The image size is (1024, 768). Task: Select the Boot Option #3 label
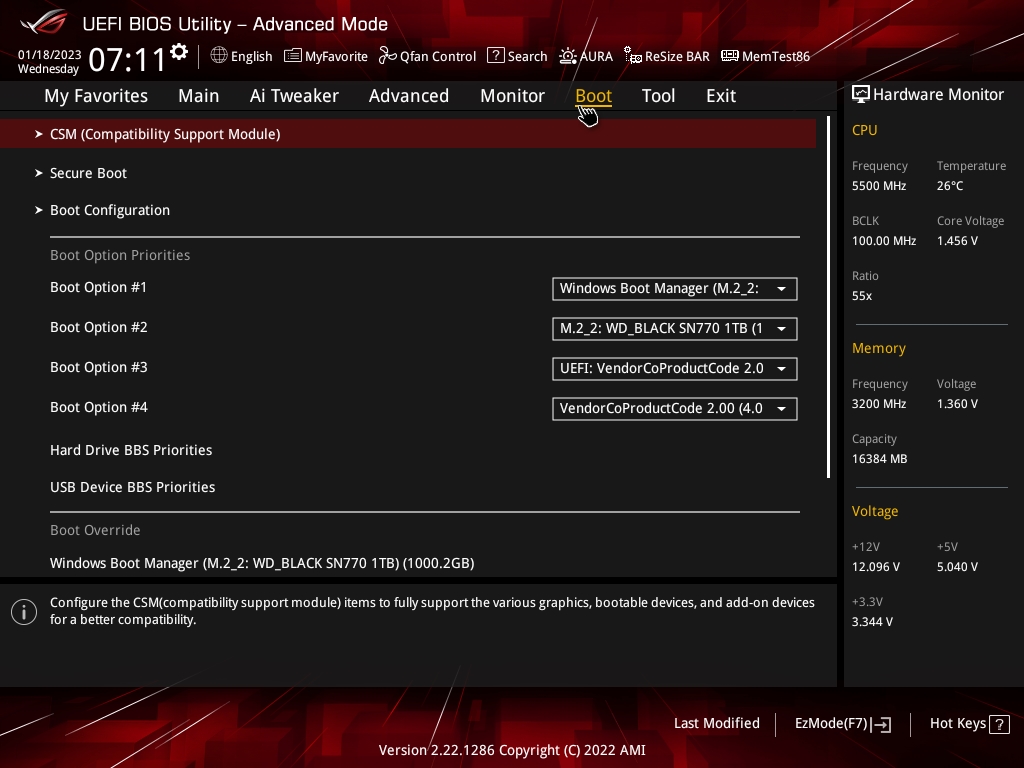99,367
